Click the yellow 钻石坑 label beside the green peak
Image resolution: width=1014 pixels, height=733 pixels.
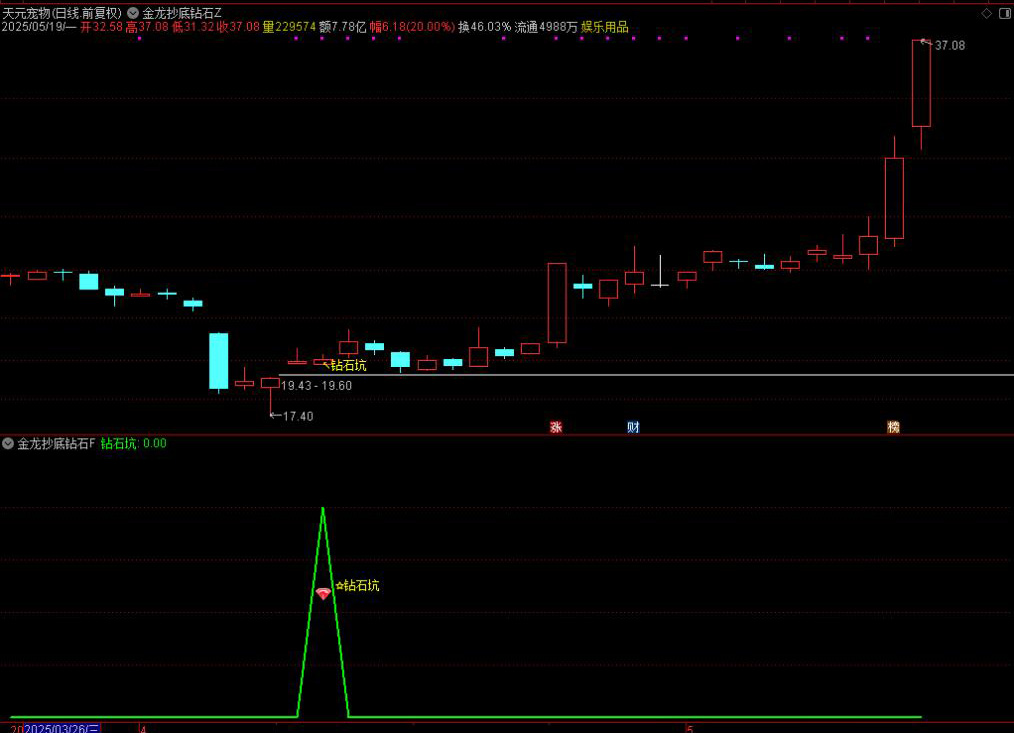point(360,585)
